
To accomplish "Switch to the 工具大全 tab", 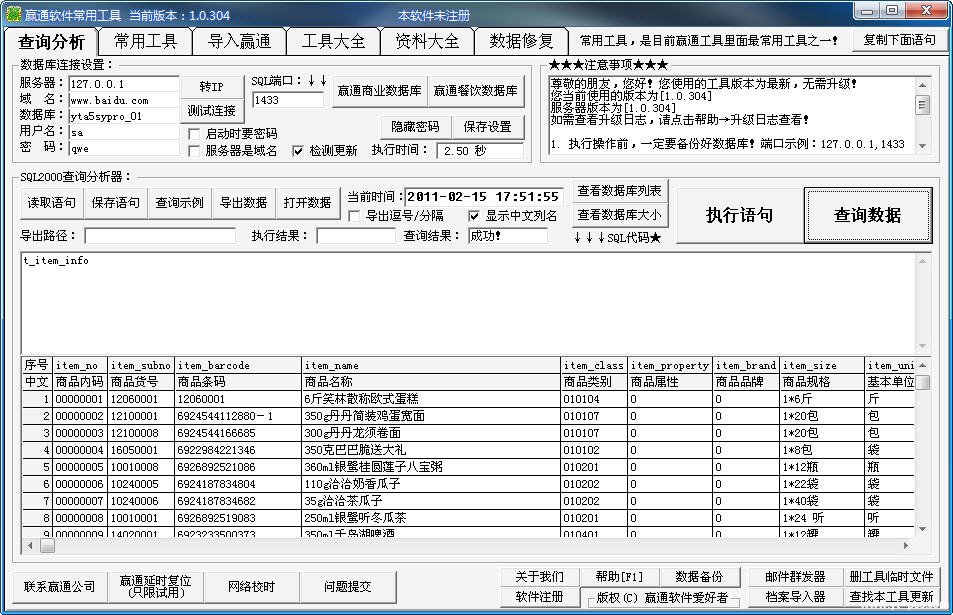I will tap(333, 41).
